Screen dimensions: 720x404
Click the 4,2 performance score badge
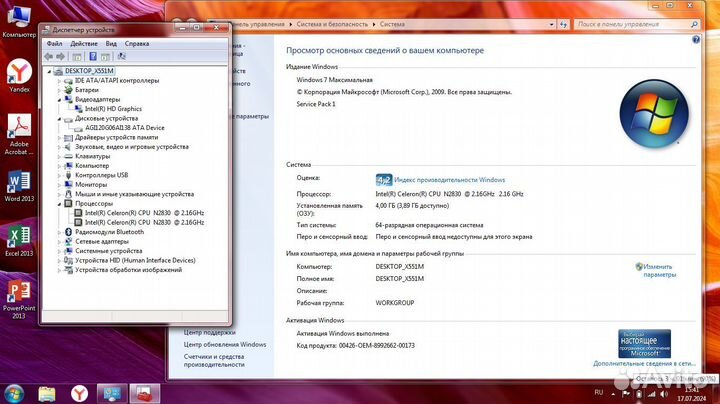(x=383, y=180)
